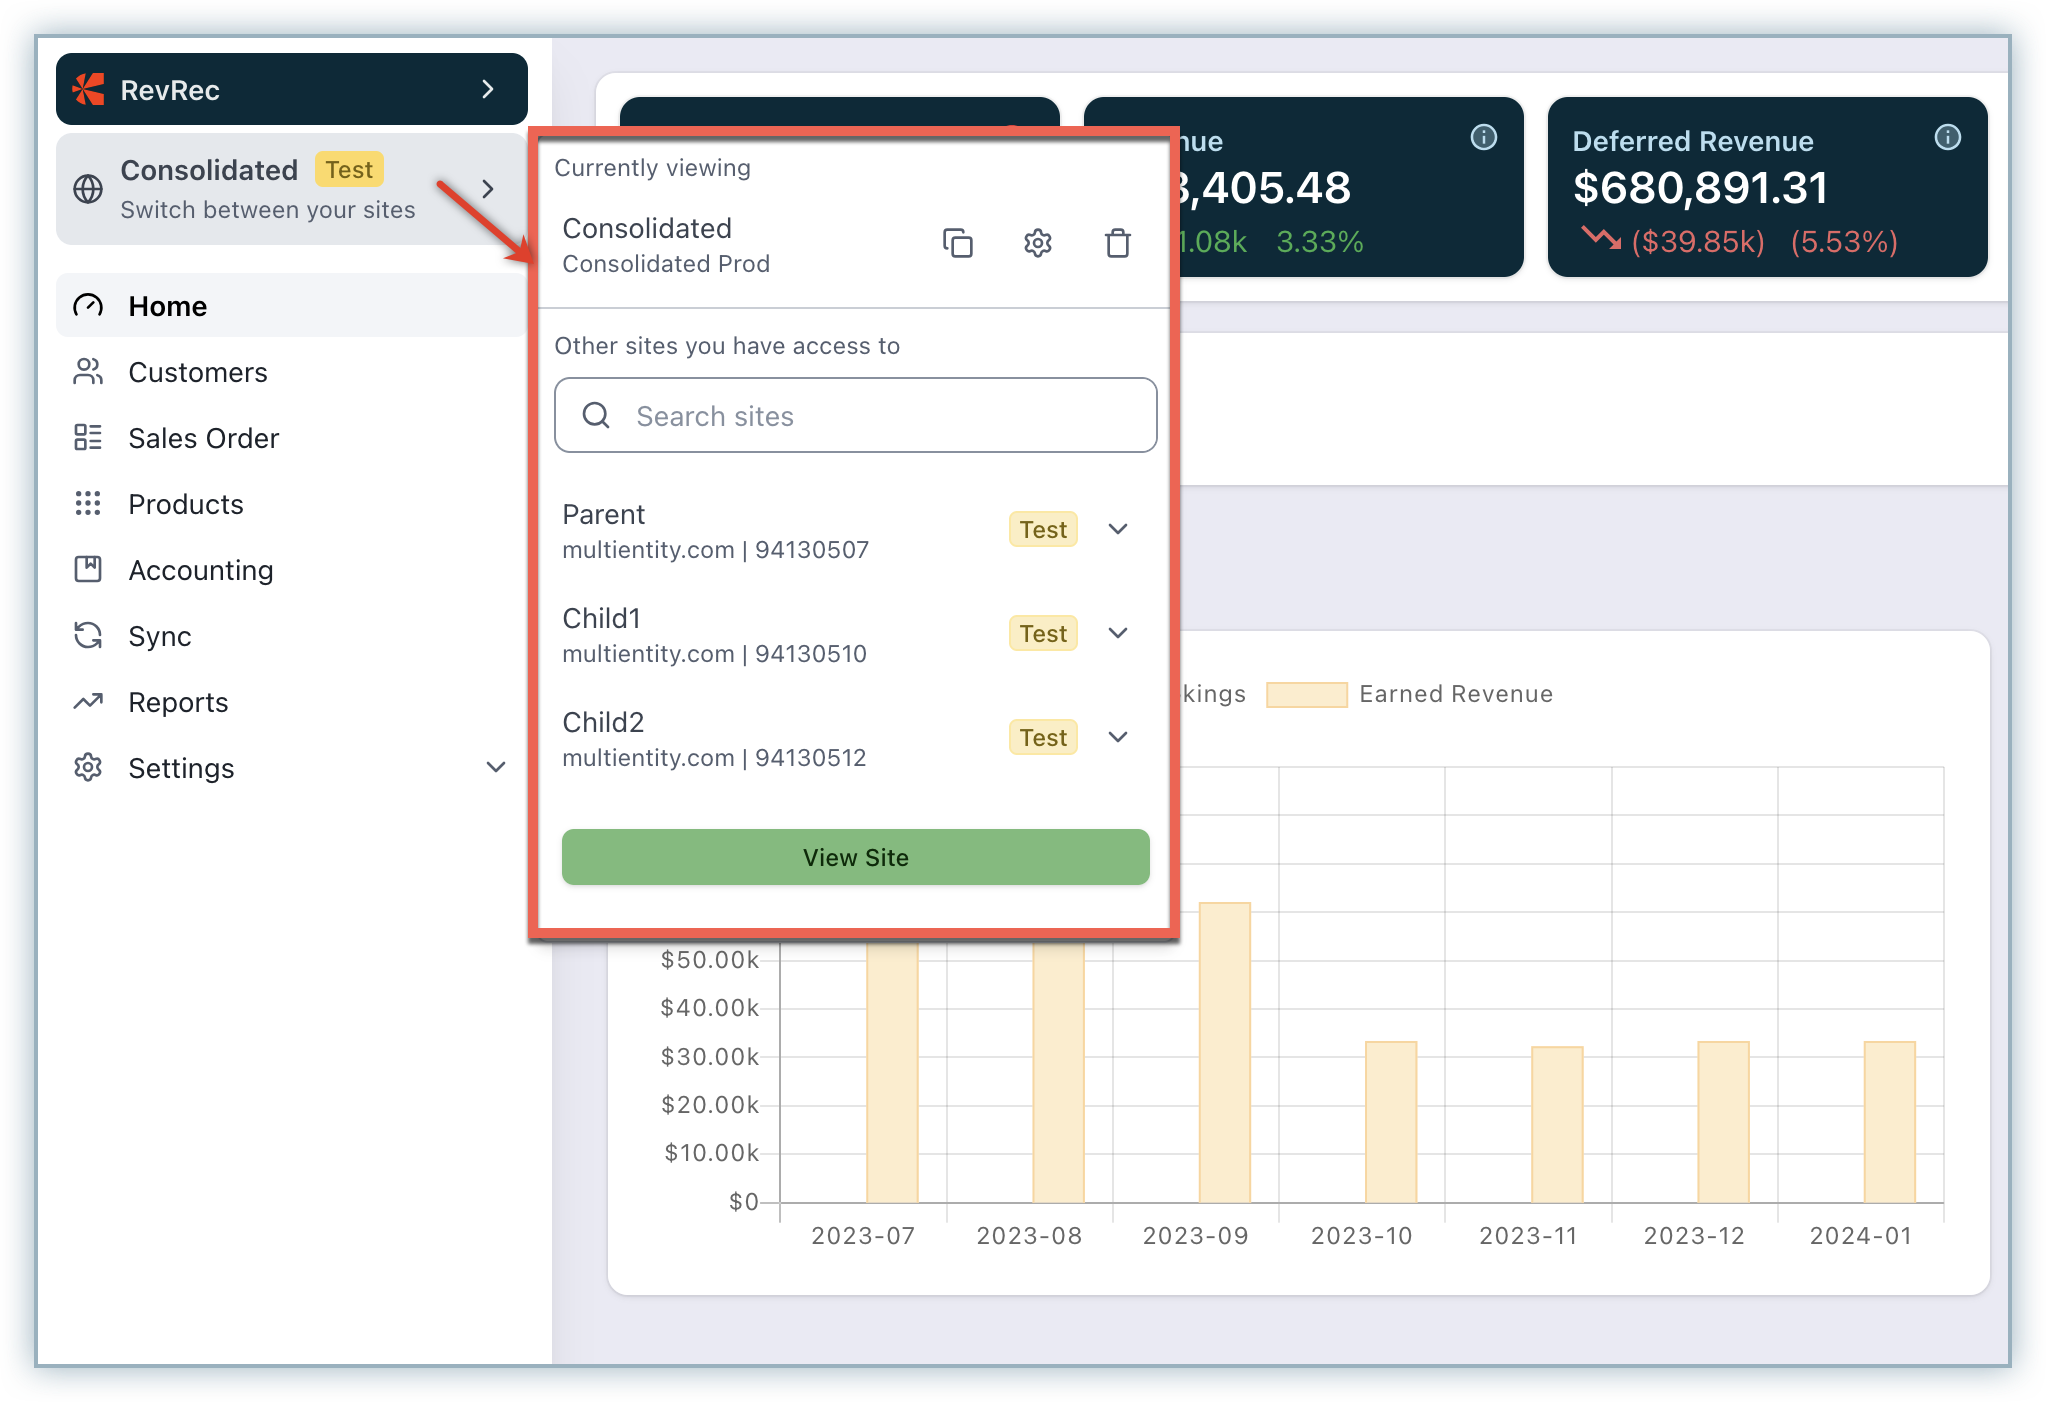Click the RevRec logo icon
Screen dimensions: 2046x1402
(x=88, y=90)
